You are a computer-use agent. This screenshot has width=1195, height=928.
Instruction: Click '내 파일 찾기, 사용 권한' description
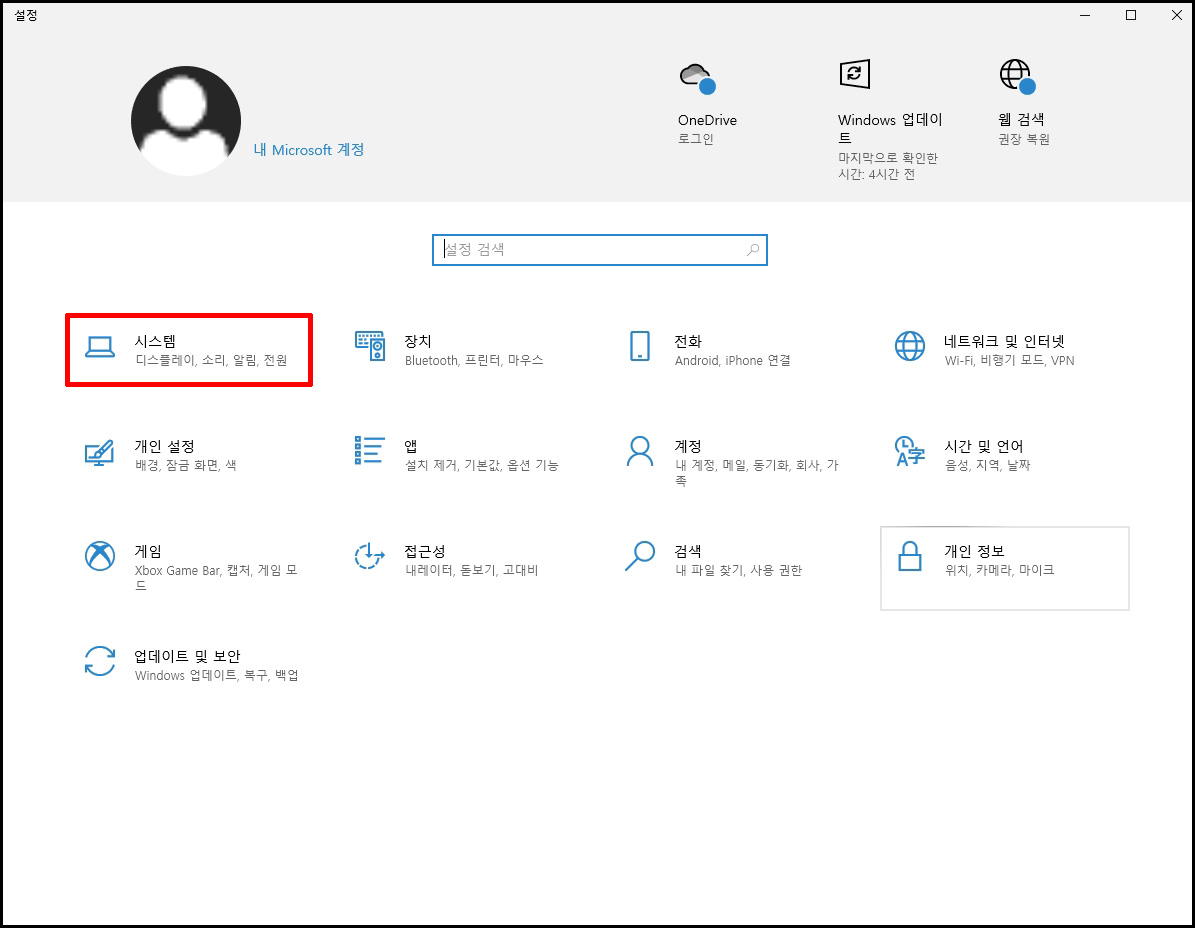click(738, 570)
